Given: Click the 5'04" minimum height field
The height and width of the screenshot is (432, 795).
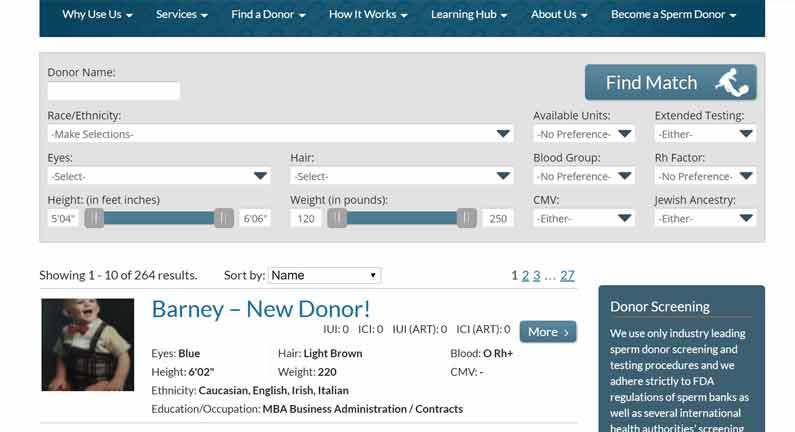Looking at the screenshot, I should click(63, 219).
